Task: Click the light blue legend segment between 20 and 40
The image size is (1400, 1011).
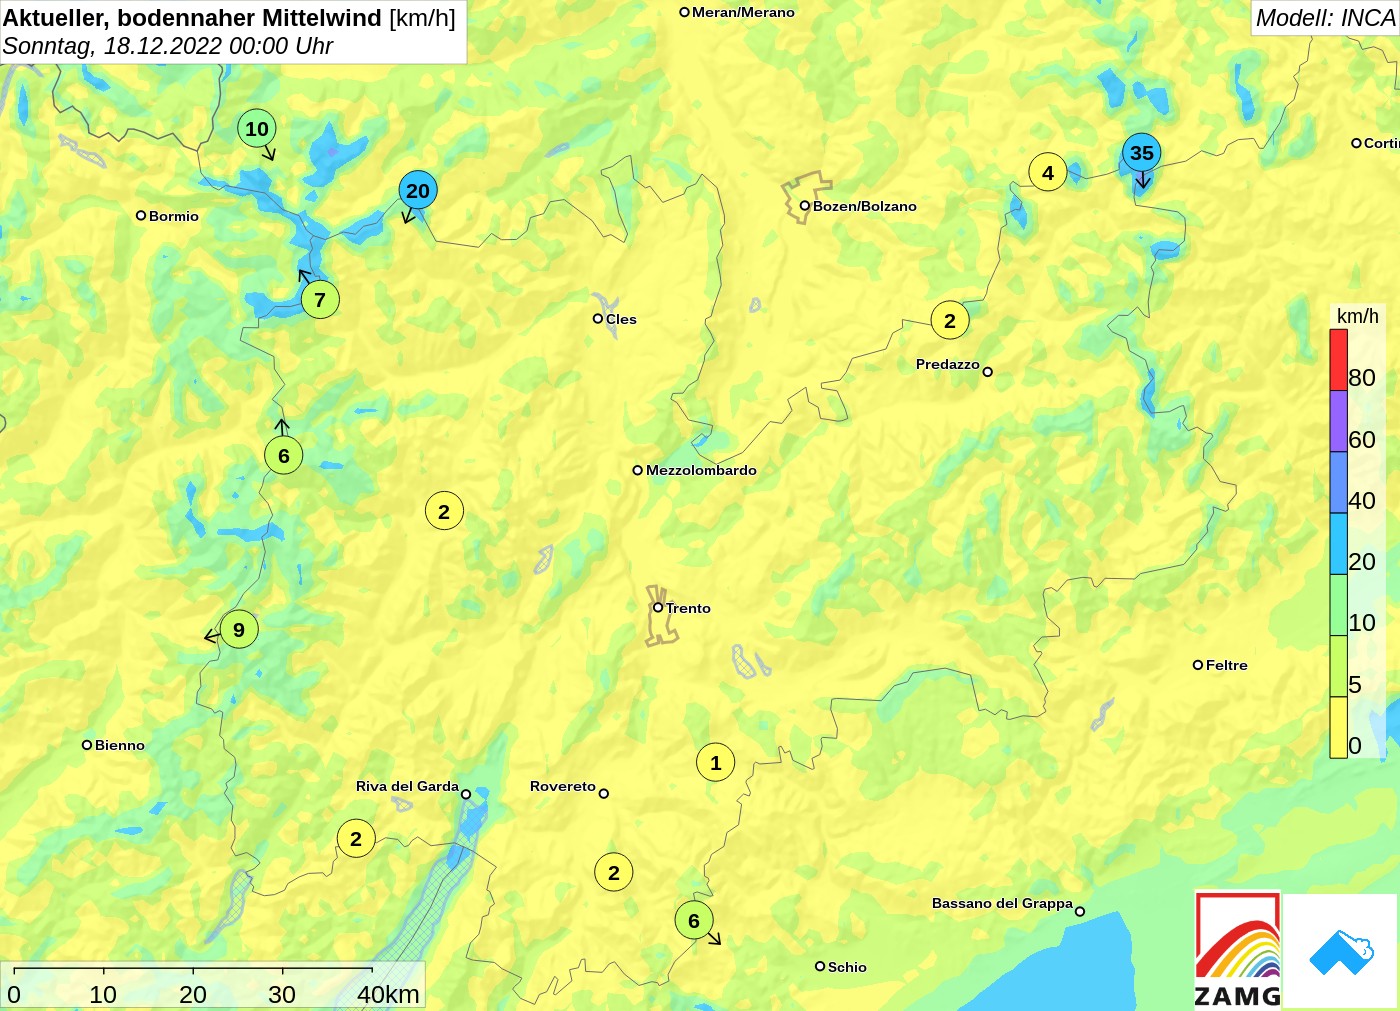Action: 1338,543
